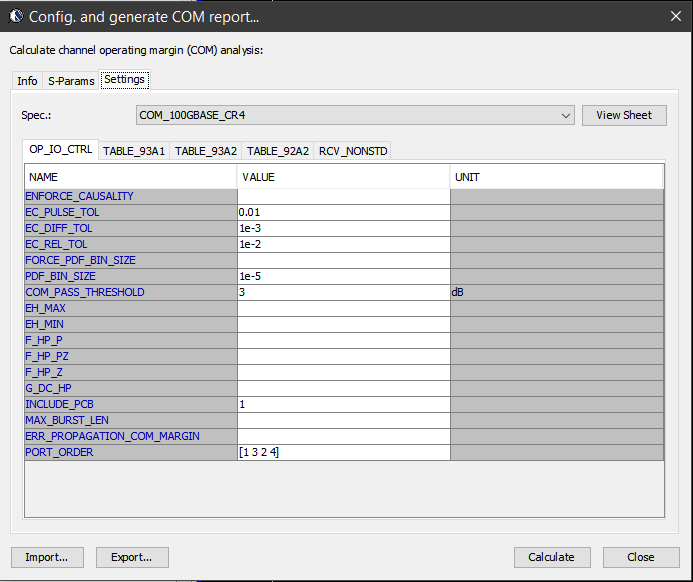
Task: Select the INCLUDE_PCB value cell
Action: [x=343, y=404]
